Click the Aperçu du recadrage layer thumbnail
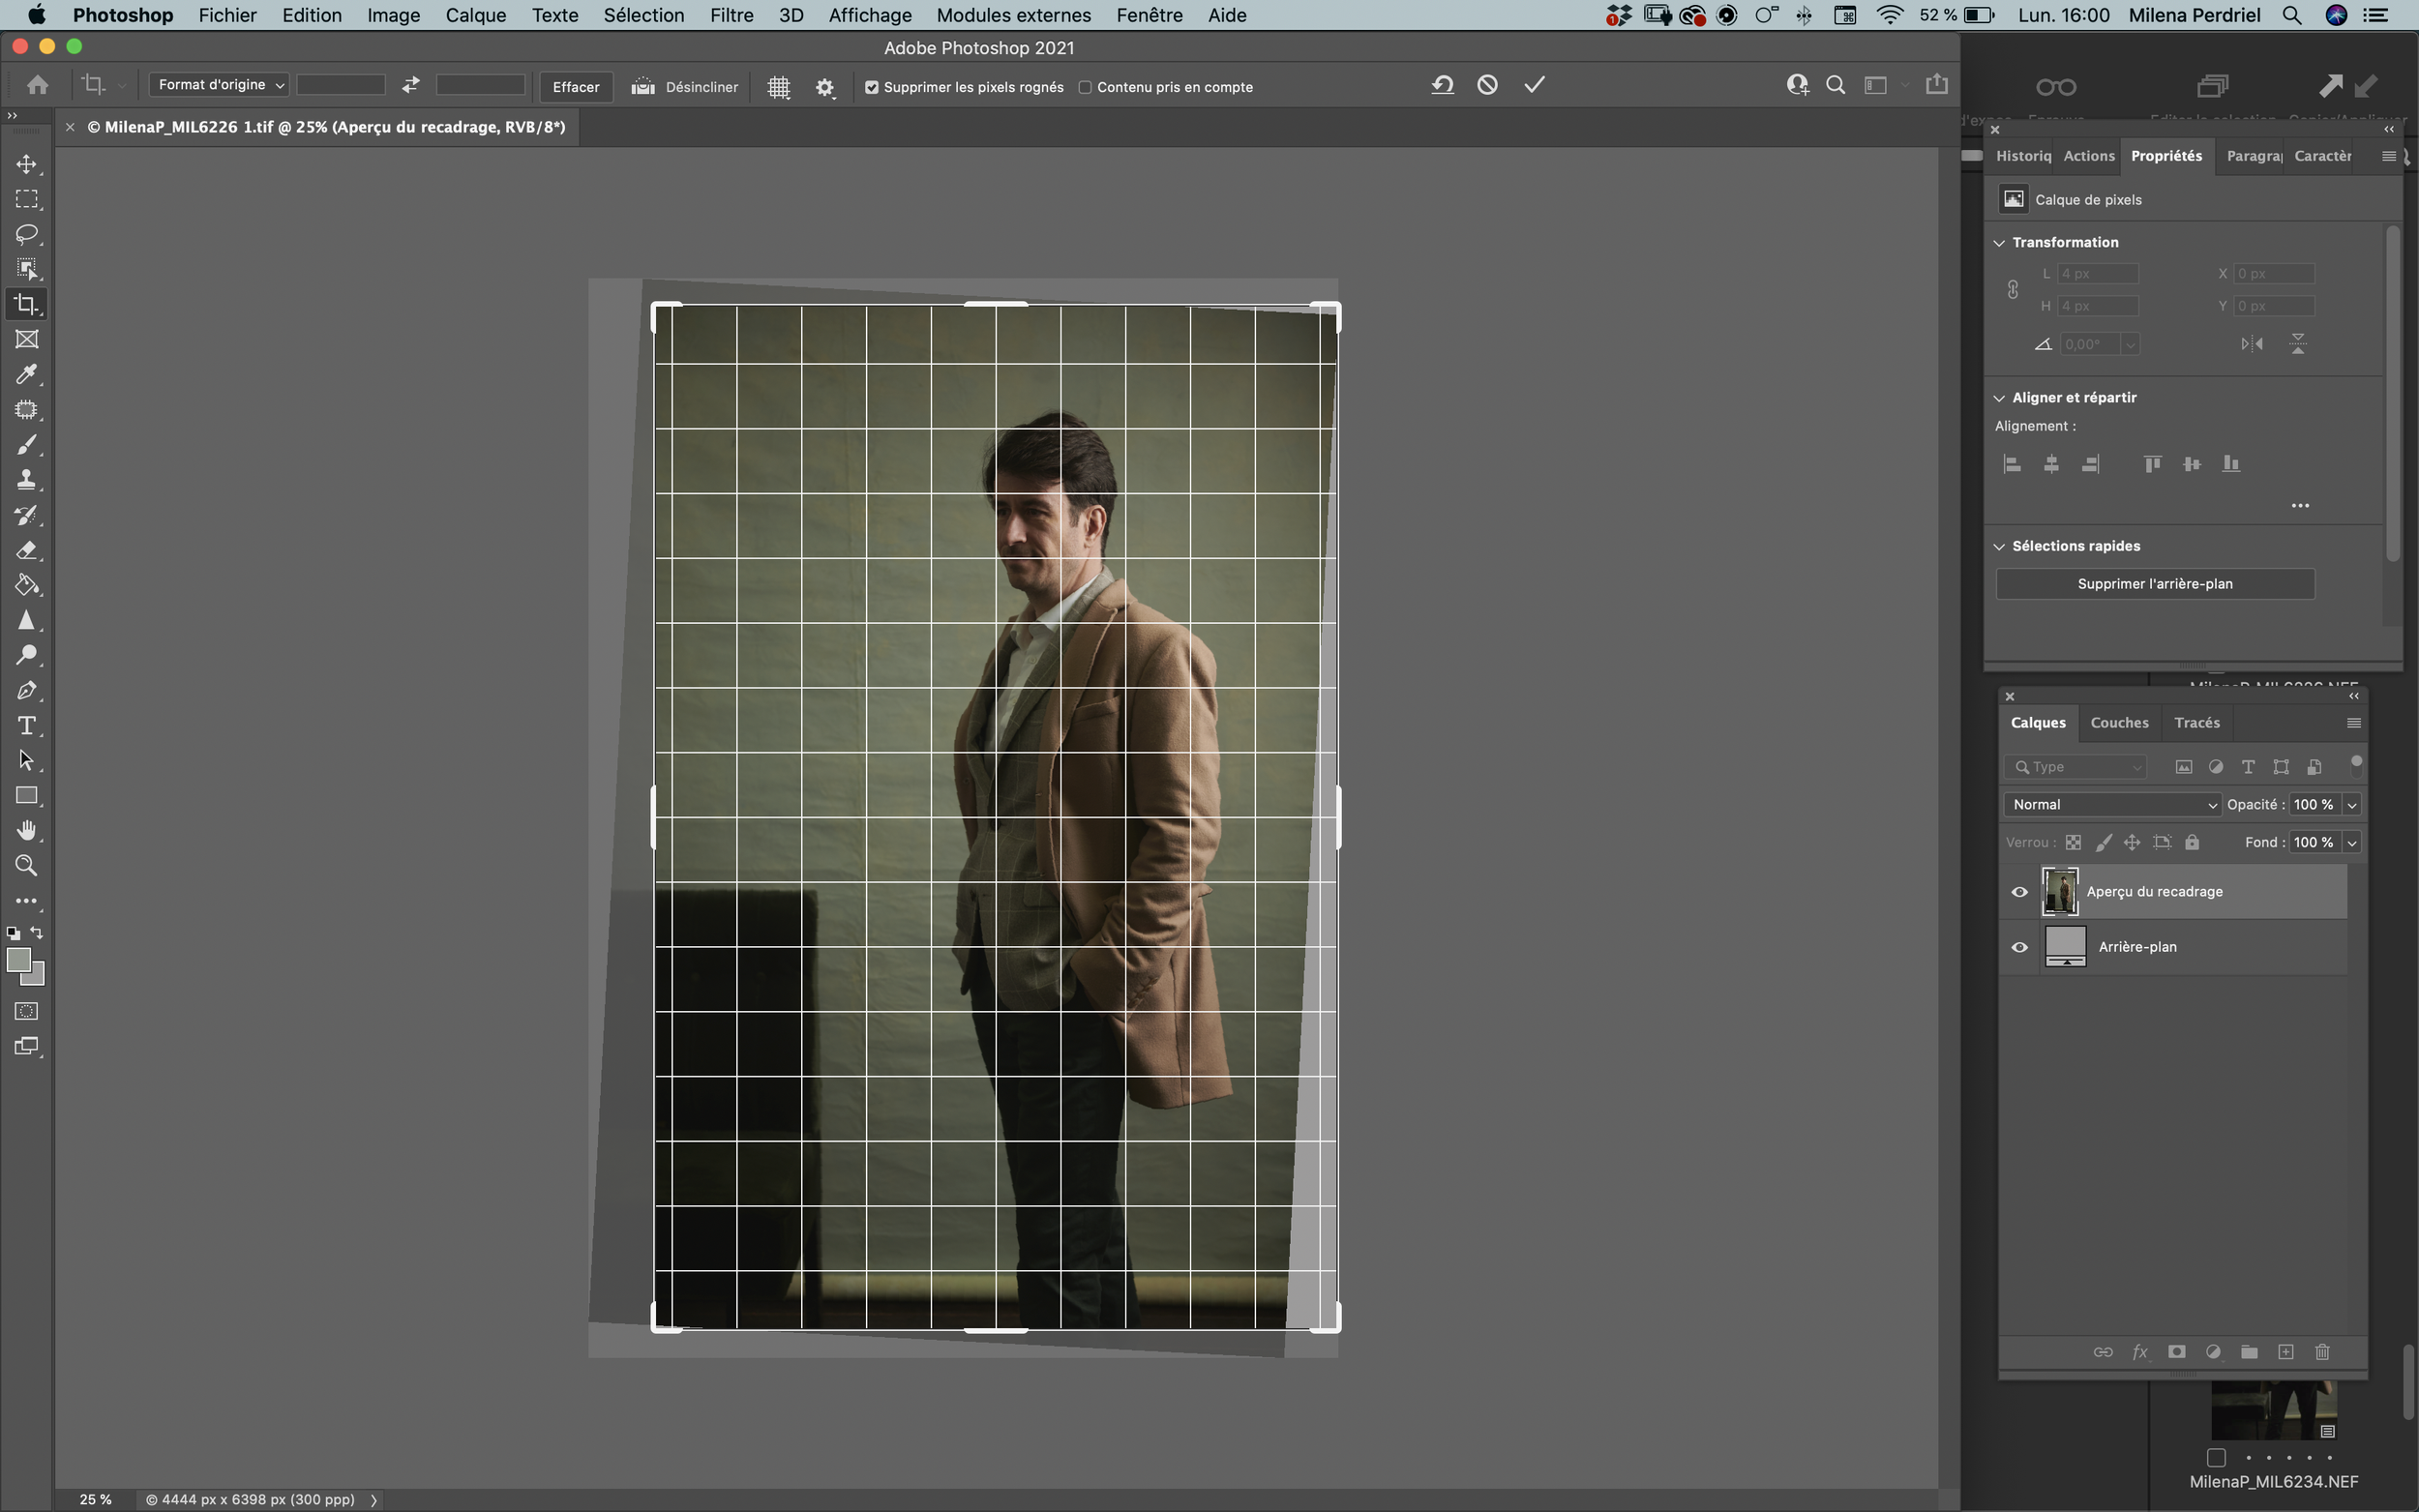This screenshot has width=2419, height=1512. (2061, 891)
